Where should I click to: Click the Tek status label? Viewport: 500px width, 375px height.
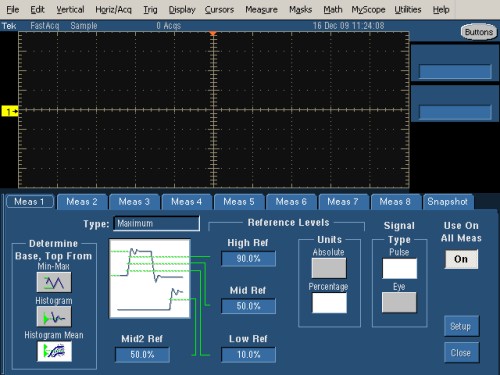click(x=9, y=26)
